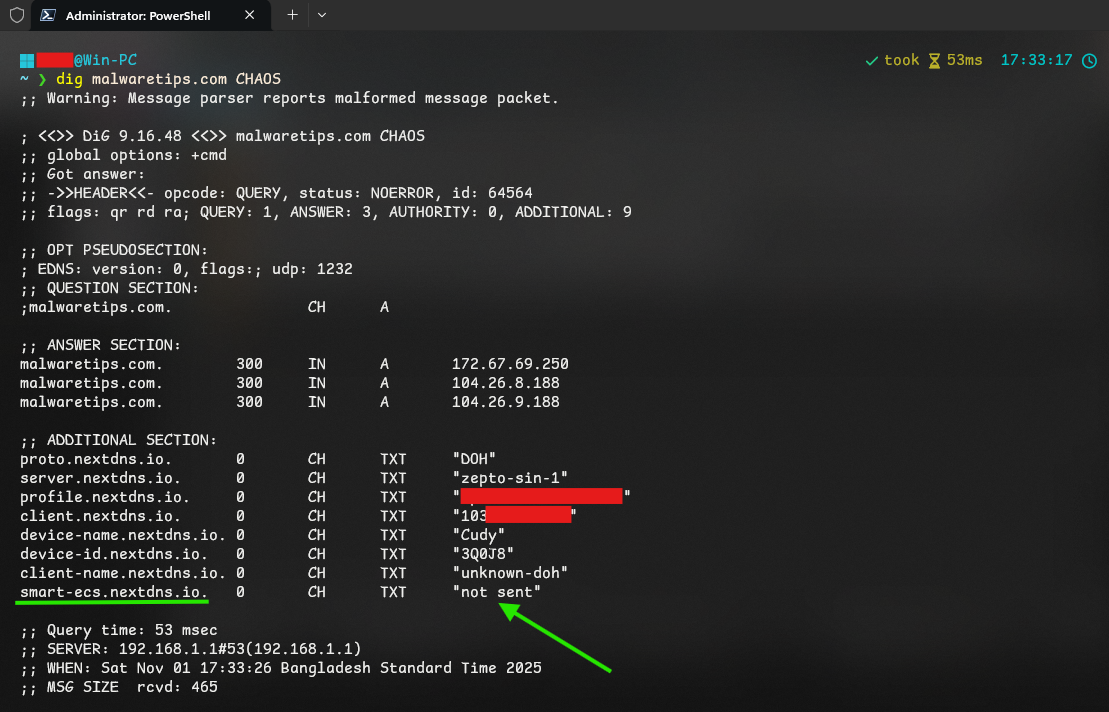Close the Administrator: PowerShell tab
Screen dimensions: 1109x712
pos(250,15)
